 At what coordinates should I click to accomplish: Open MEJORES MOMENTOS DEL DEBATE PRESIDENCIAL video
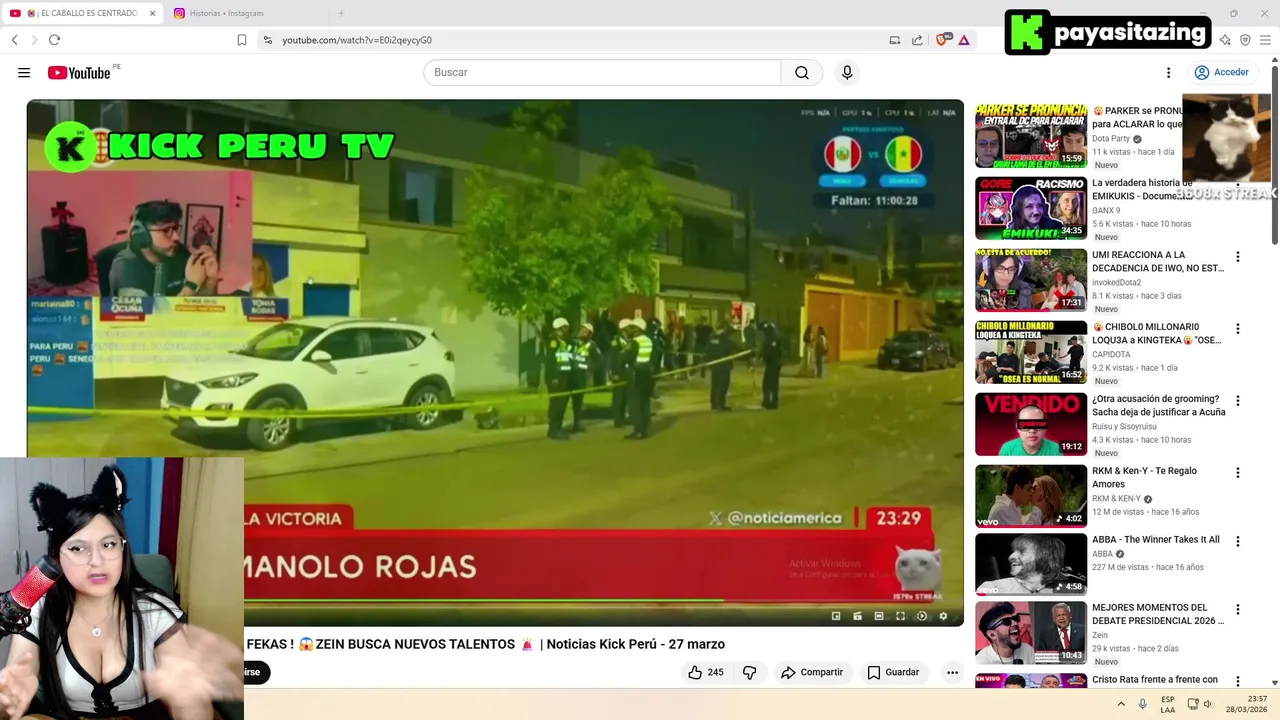point(1031,632)
